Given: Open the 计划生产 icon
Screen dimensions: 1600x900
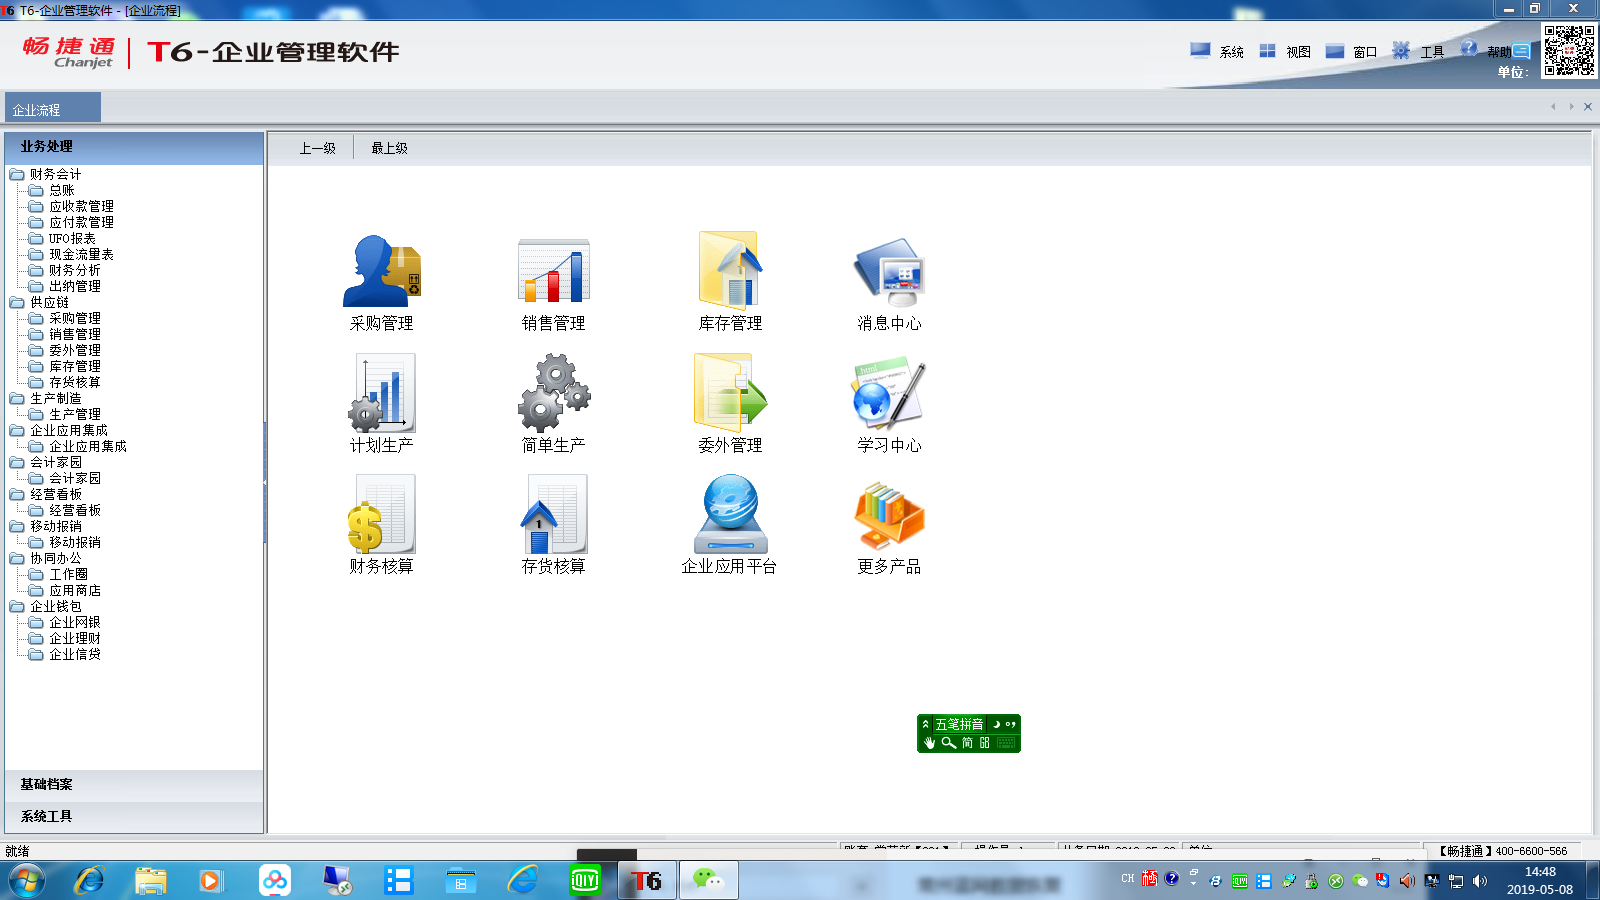Looking at the screenshot, I should (382, 393).
